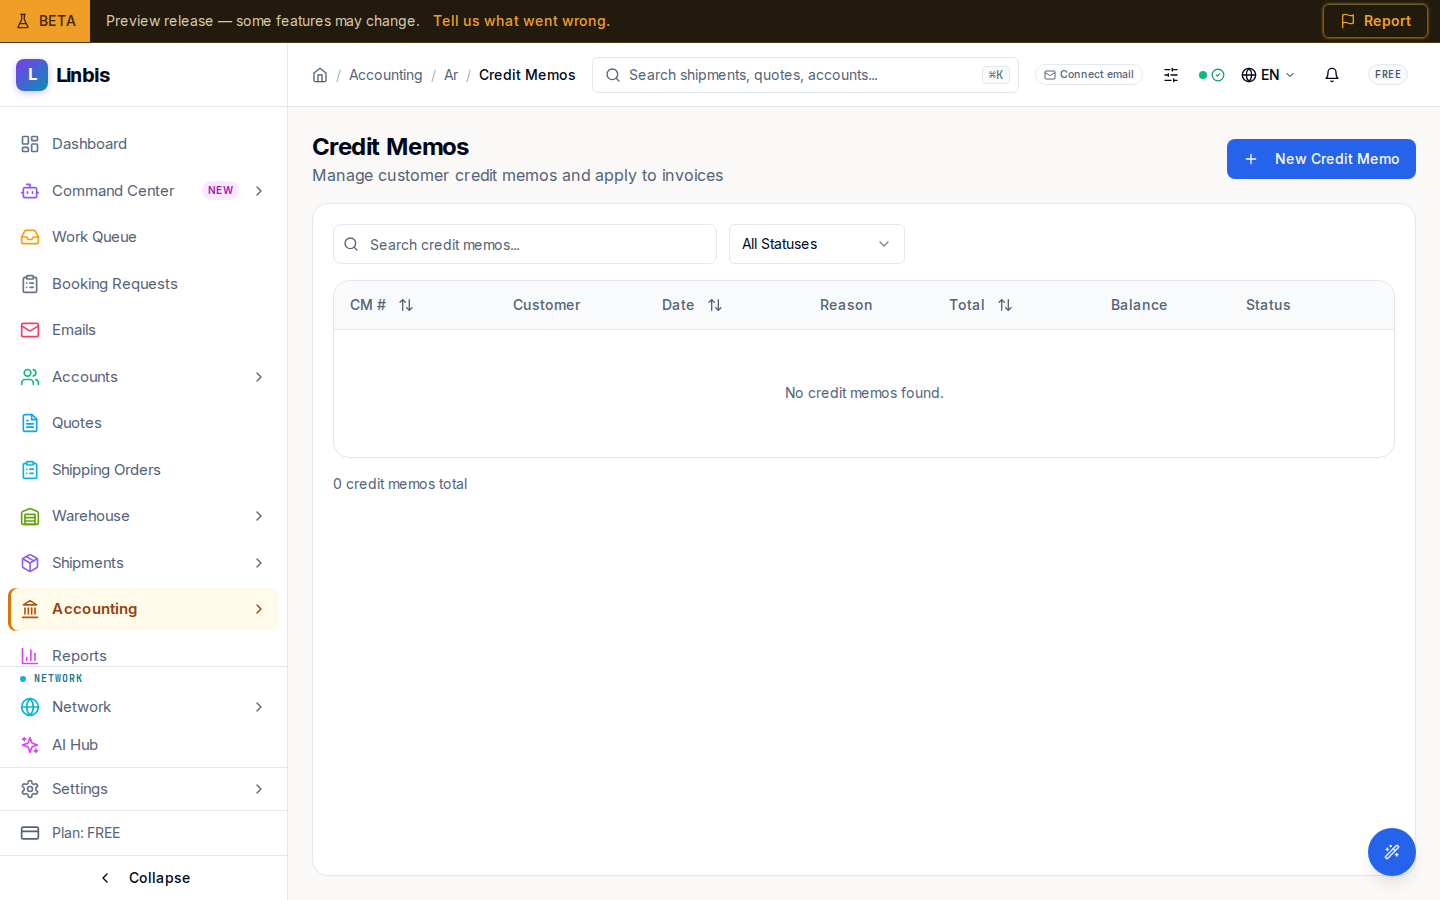This screenshot has height=900, width=1440.
Task: Open the EN language selector
Action: pyautogui.click(x=1268, y=75)
